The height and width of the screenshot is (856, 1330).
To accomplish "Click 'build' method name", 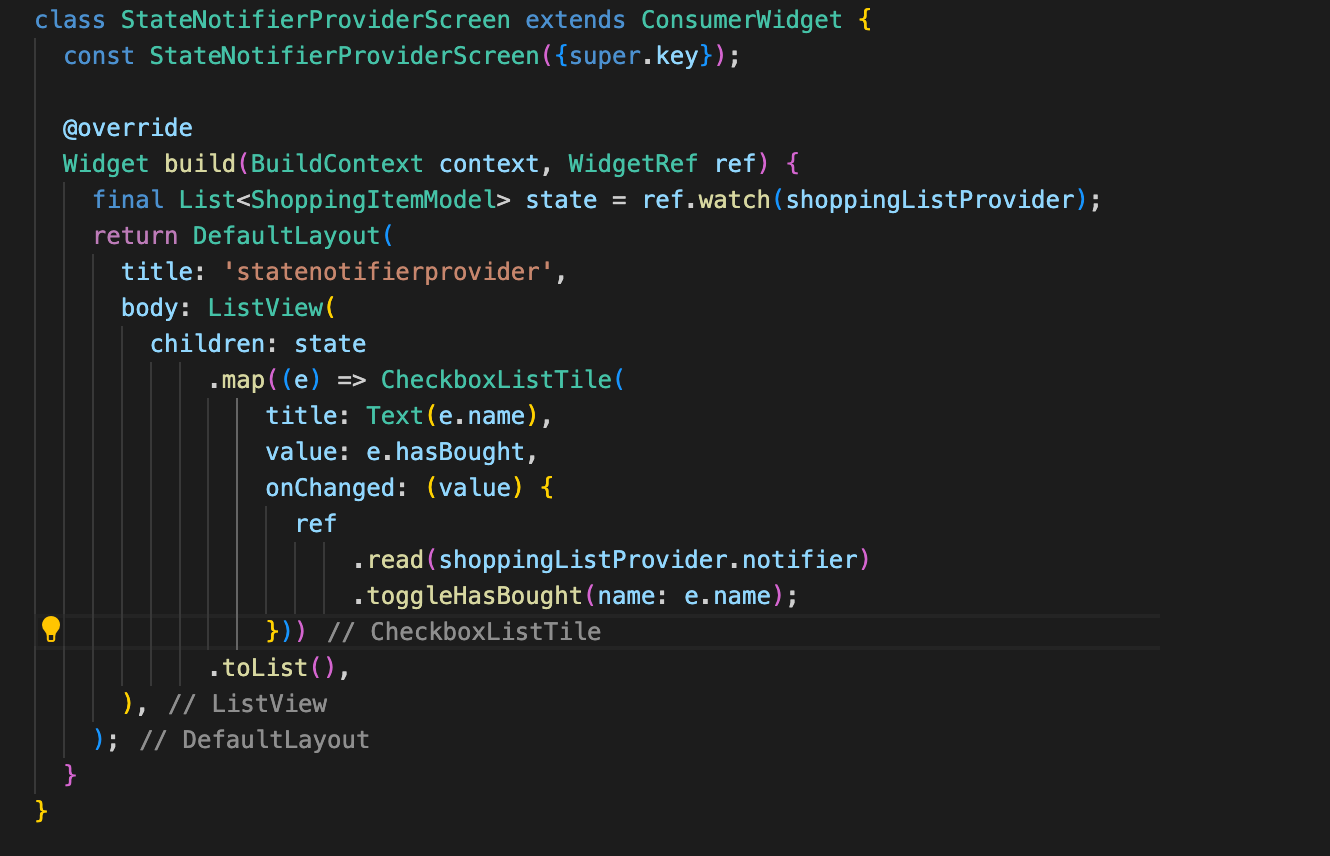I will pyautogui.click(x=200, y=164).
